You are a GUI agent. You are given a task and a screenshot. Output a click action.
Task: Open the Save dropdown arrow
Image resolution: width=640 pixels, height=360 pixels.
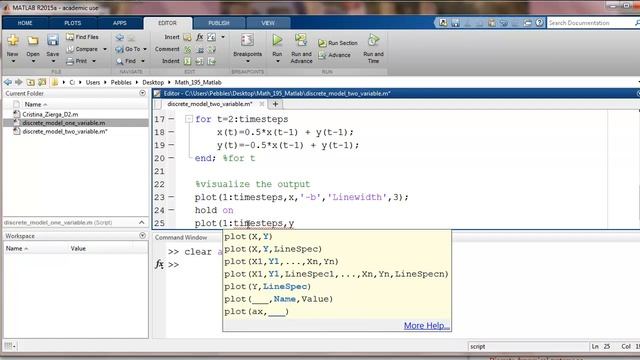coord(53,61)
